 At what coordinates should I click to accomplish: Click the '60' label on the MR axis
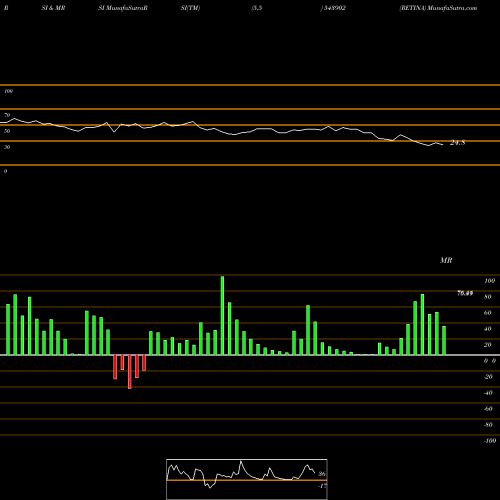[x=487, y=313]
